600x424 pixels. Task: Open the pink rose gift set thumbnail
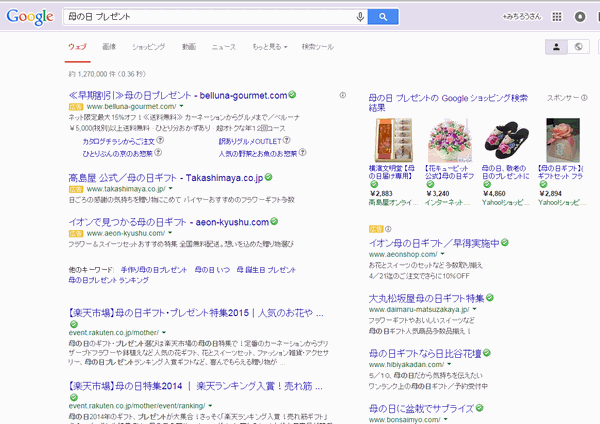pyautogui.click(x=562, y=140)
